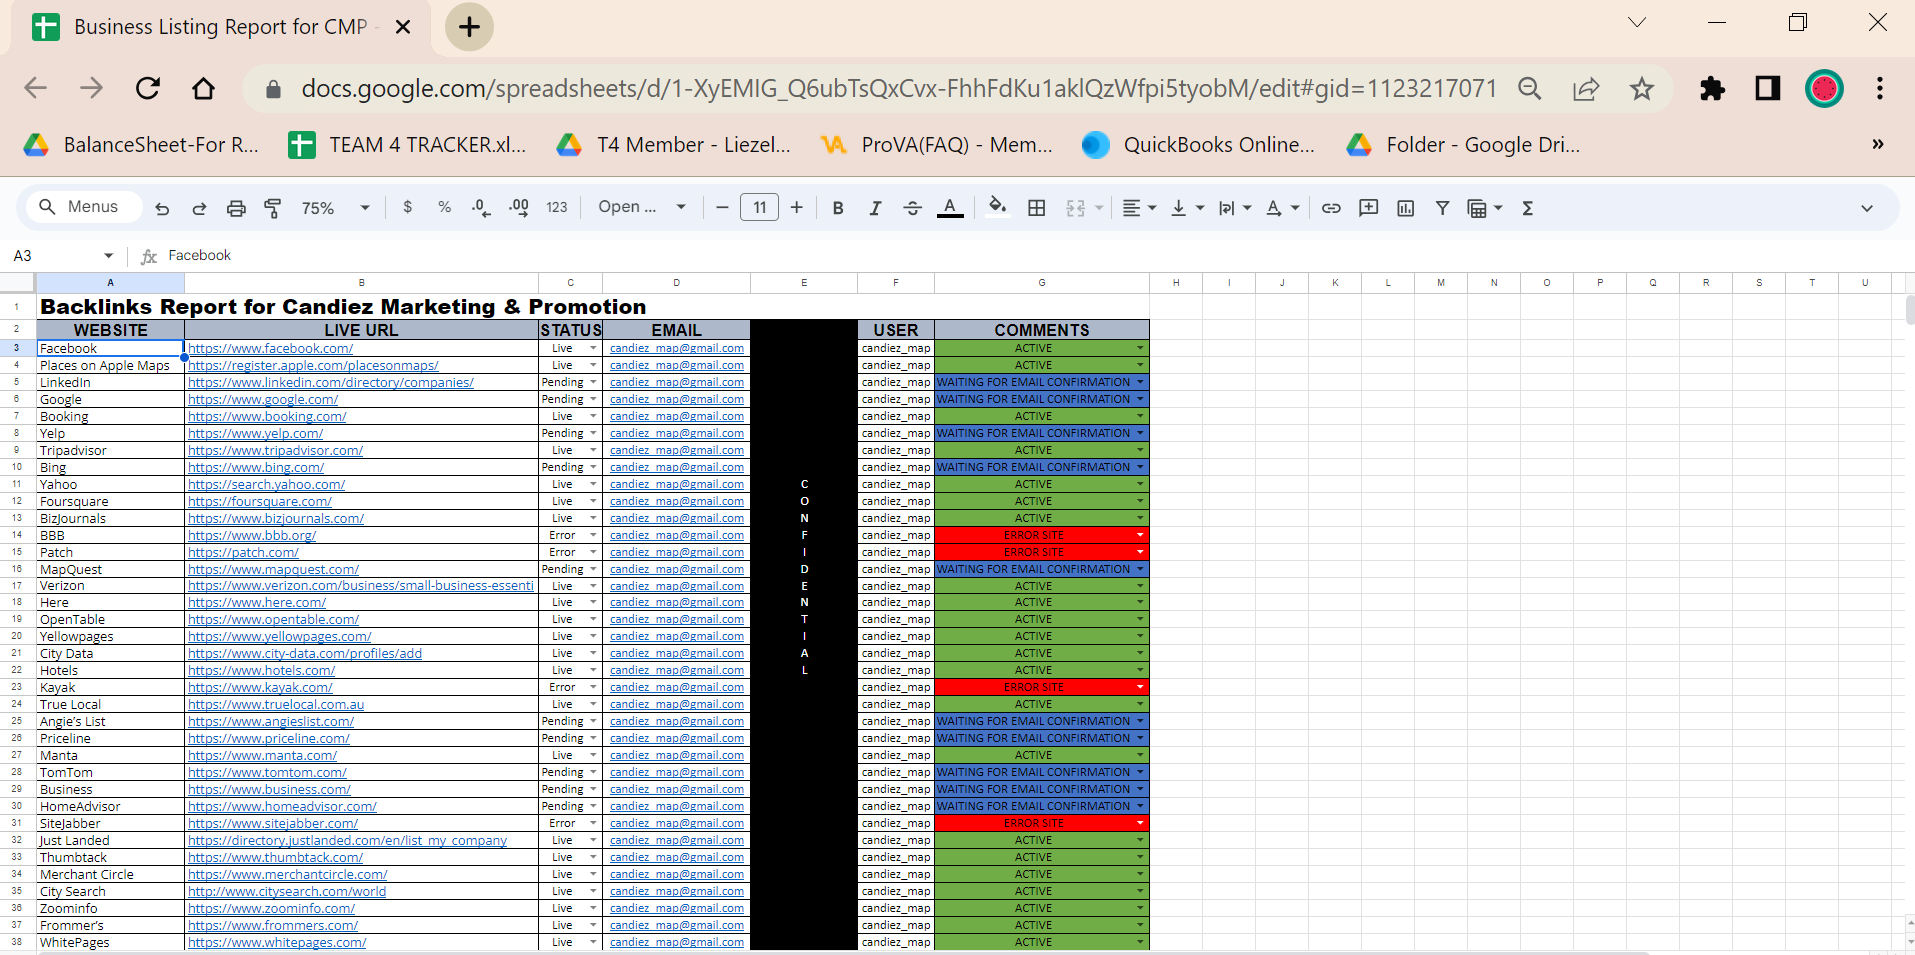
Task: Open TEAM 4 TRACKER.xl... bookmark
Action: 407,145
